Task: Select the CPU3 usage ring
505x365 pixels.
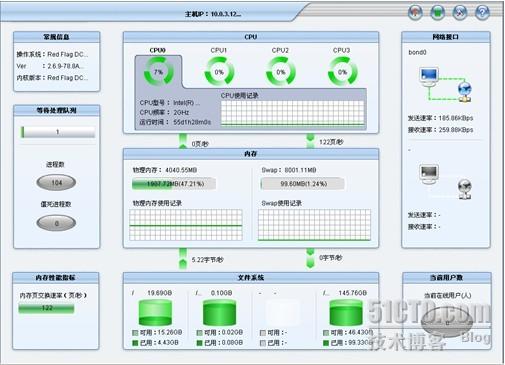Action: click(x=342, y=71)
